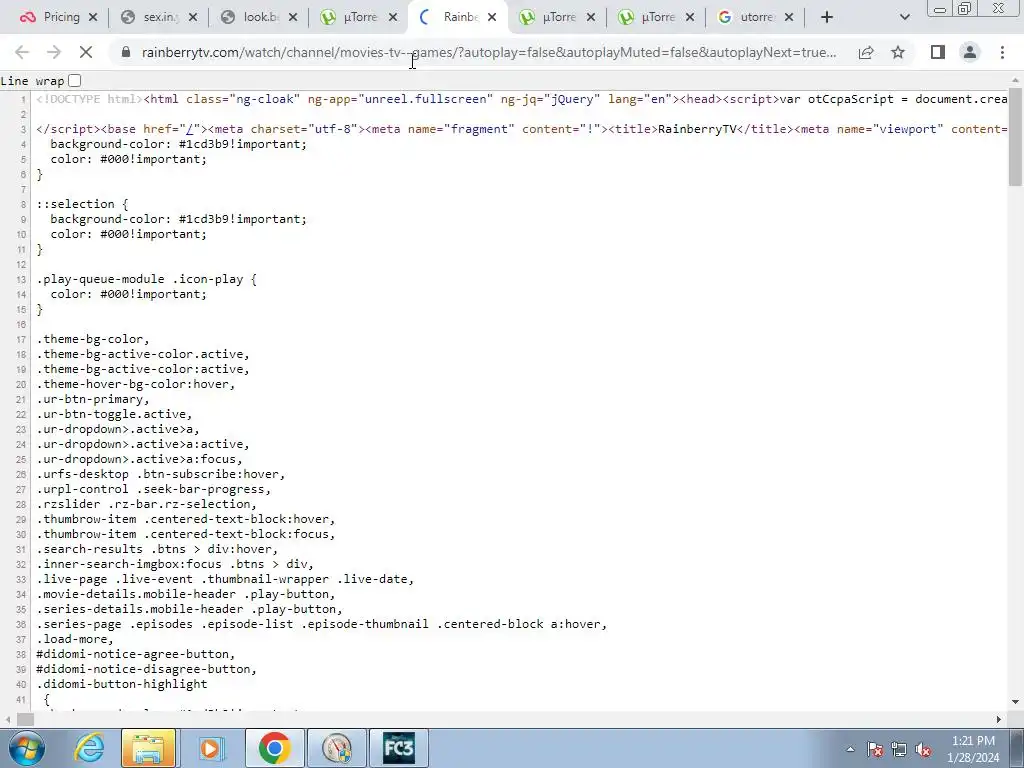The width and height of the screenshot is (1024, 768).
Task: Click the horizontal scrollbar thumb
Action: [x=25, y=719]
